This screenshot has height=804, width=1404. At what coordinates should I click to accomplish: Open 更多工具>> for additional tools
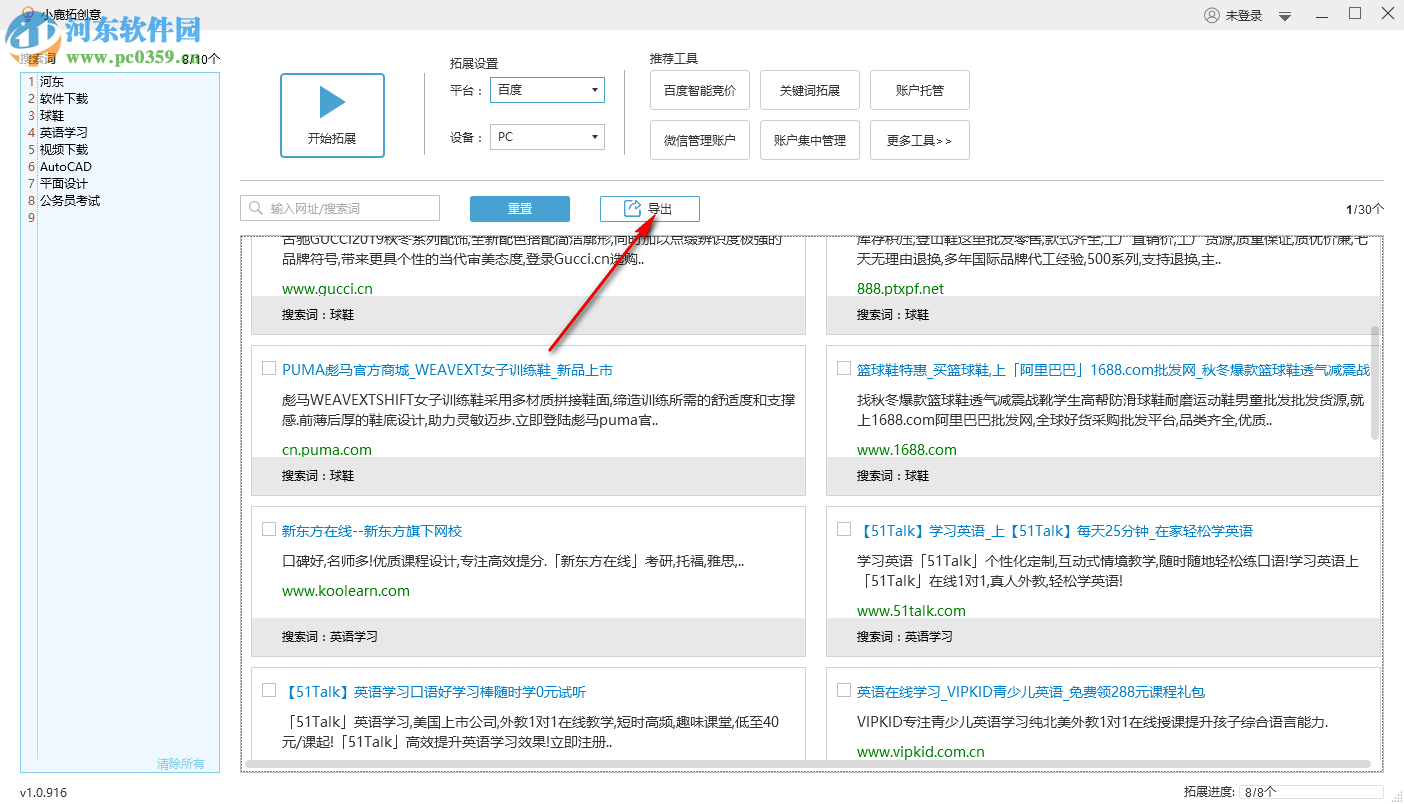919,139
